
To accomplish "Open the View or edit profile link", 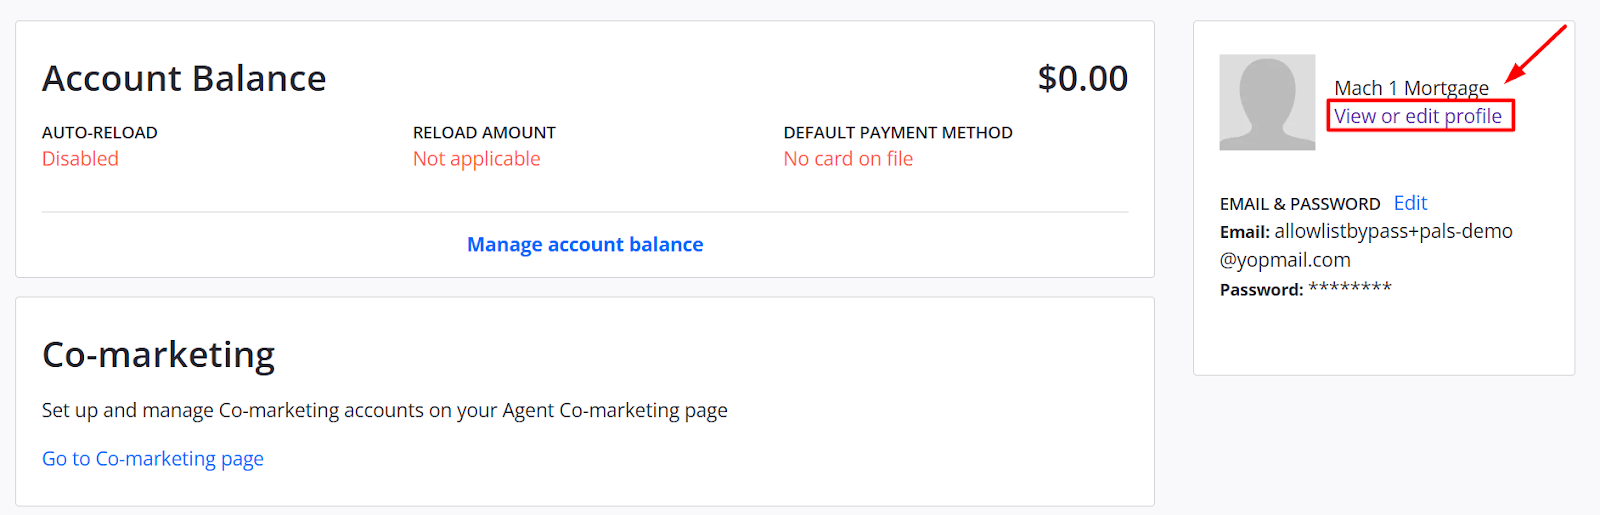I will (1418, 116).
